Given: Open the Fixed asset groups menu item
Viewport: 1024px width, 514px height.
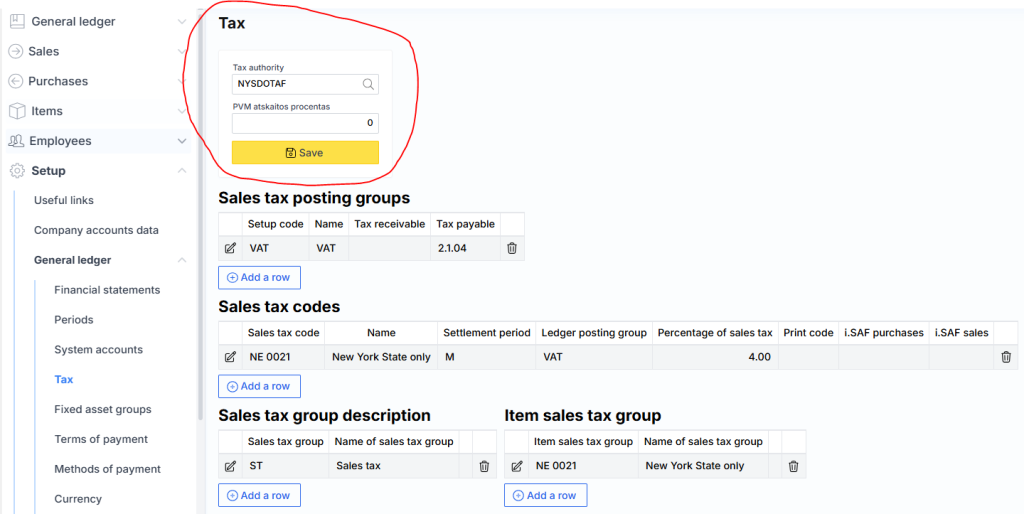Looking at the screenshot, I should tap(103, 409).
